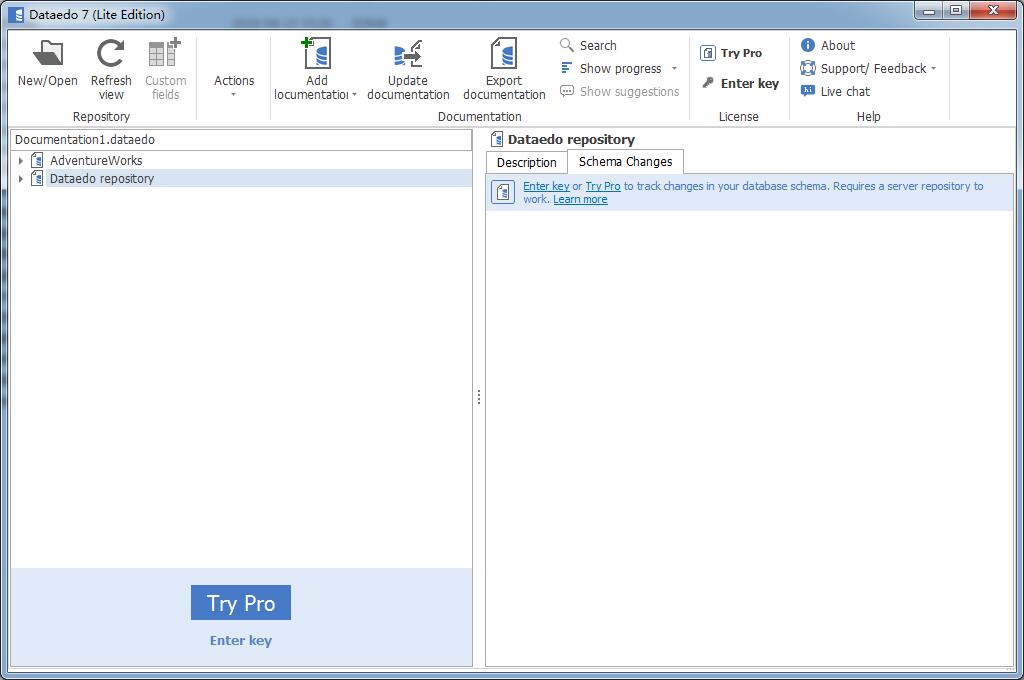Click the Show progress button
This screenshot has height=680, width=1024.
pyautogui.click(x=611, y=69)
